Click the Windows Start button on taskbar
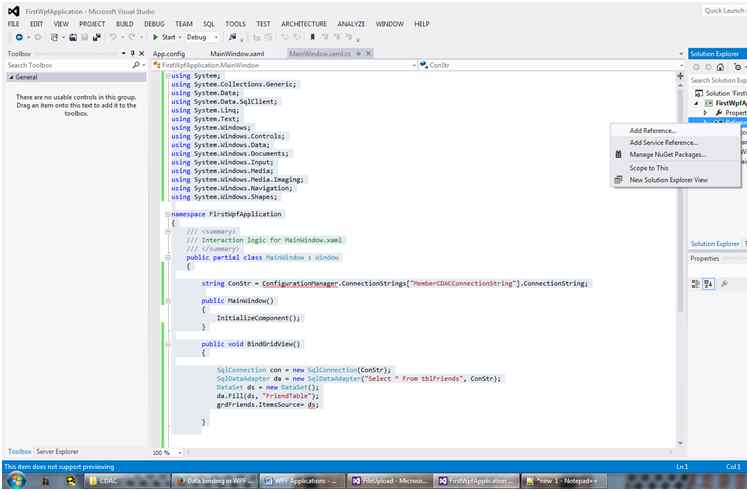 15,480
